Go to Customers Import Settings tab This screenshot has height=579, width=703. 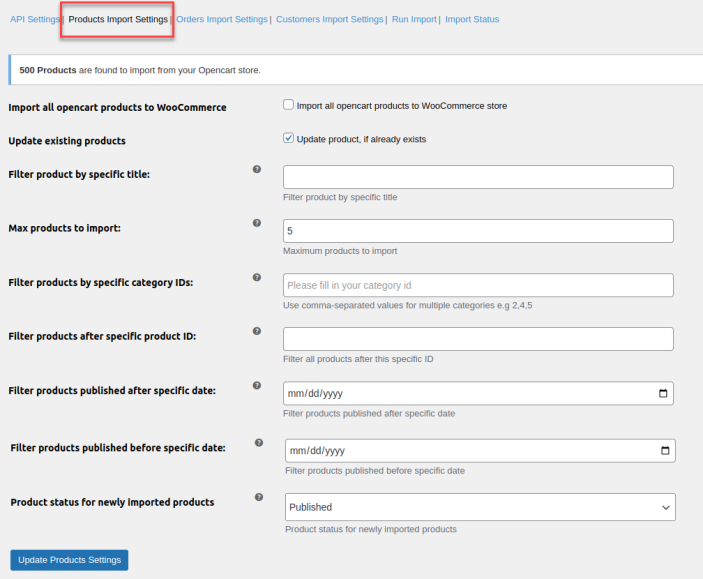click(329, 19)
